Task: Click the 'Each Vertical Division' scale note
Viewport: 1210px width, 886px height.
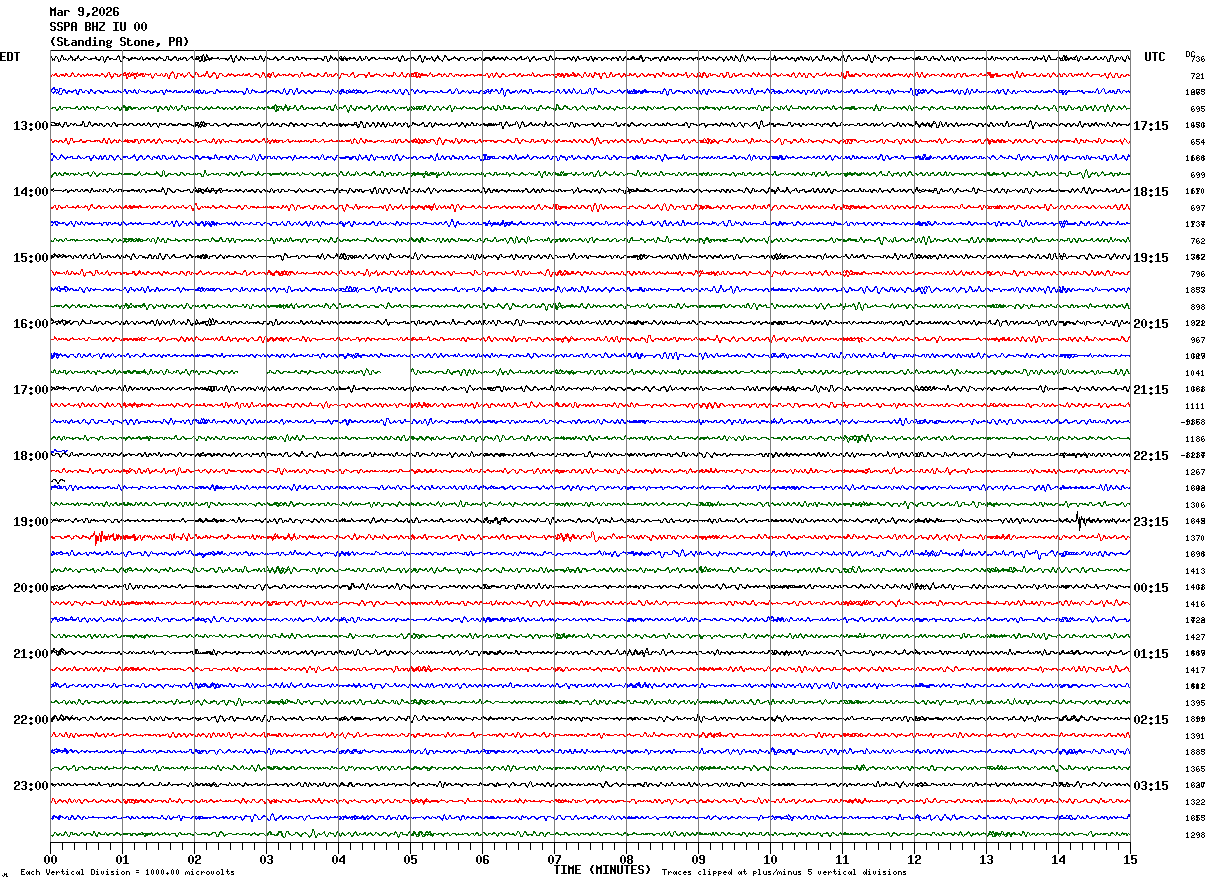Action: (127, 873)
